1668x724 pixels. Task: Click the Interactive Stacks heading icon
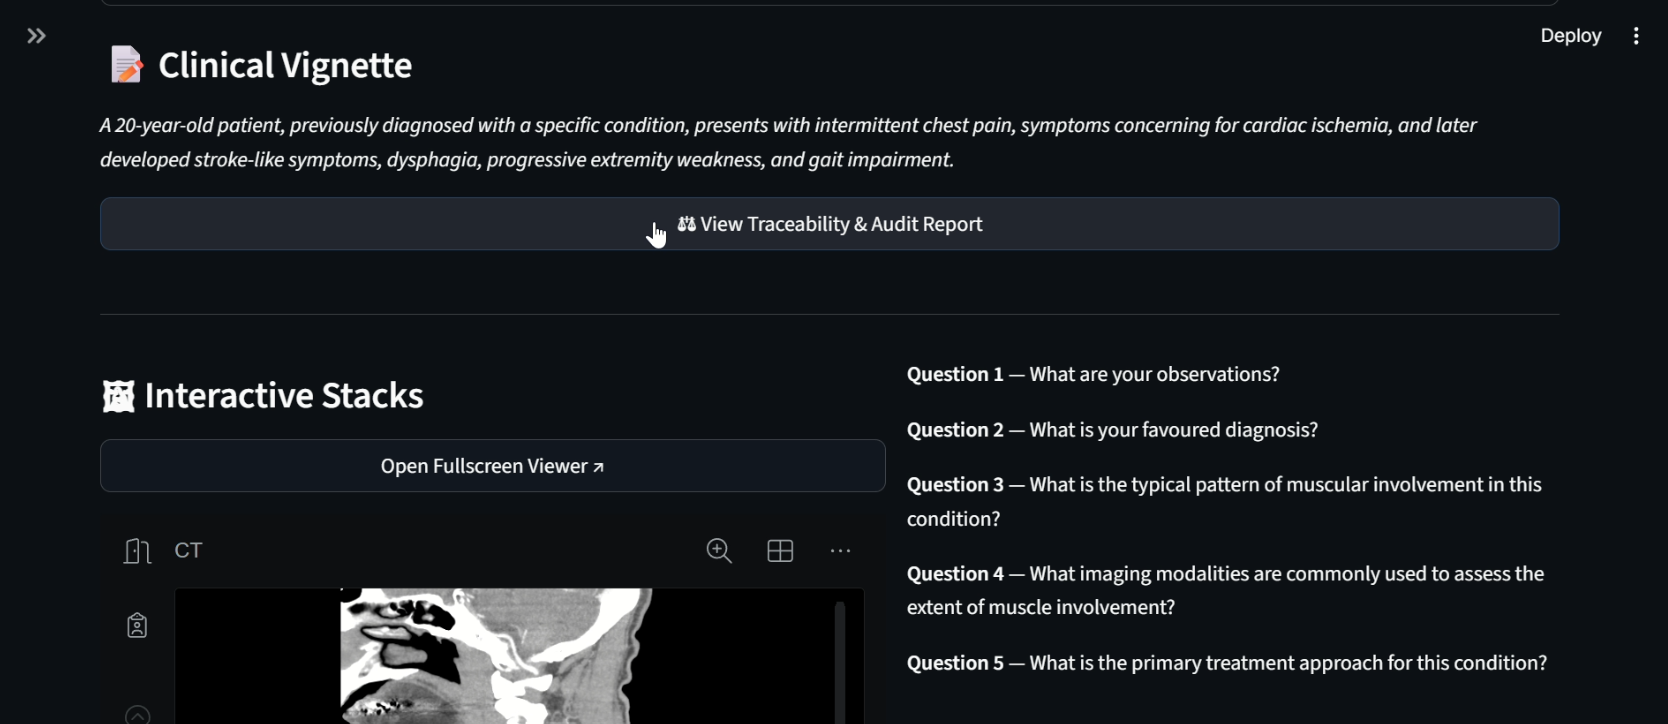click(118, 396)
